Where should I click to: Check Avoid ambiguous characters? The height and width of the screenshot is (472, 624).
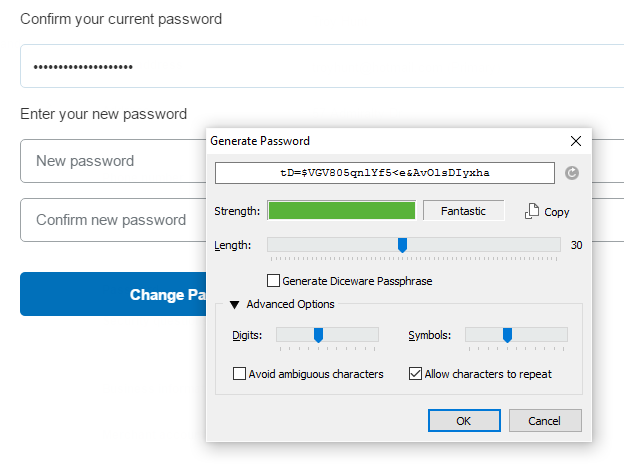(x=239, y=374)
